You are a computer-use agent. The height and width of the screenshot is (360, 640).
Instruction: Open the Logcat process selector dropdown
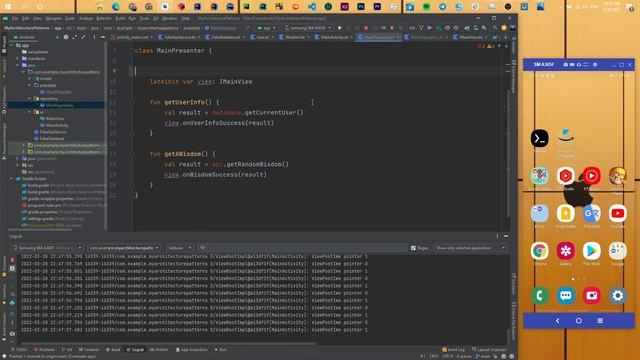124,248
